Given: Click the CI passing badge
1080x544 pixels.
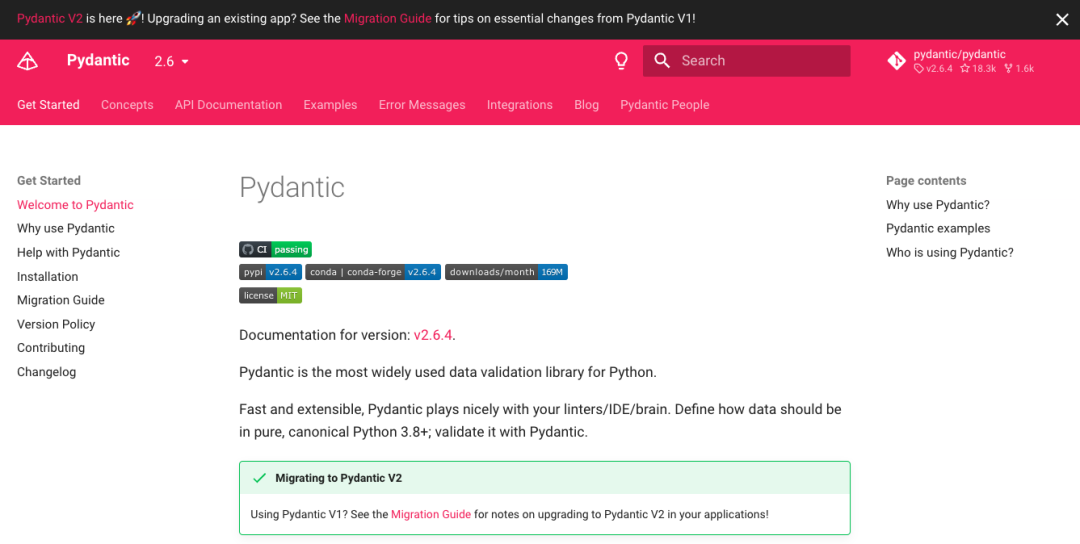Looking at the screenshot, I should click(275, 249).
